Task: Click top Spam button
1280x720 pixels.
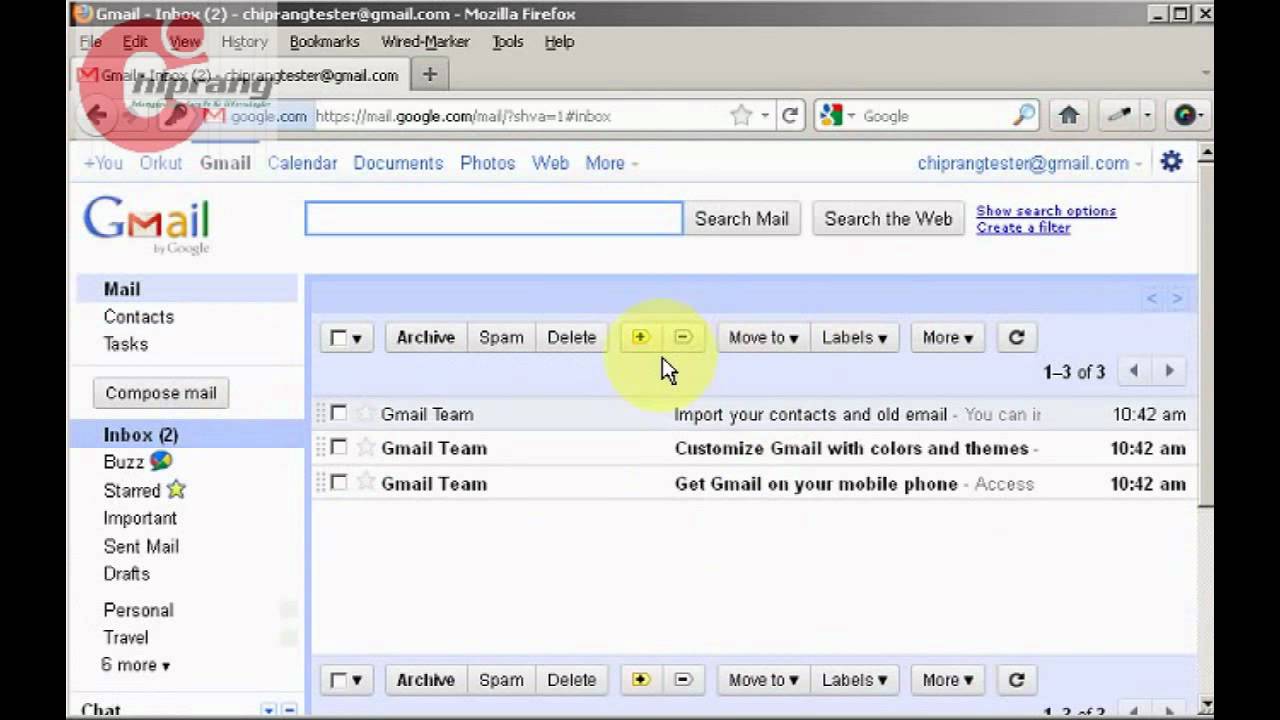Action: pos(501,337)
